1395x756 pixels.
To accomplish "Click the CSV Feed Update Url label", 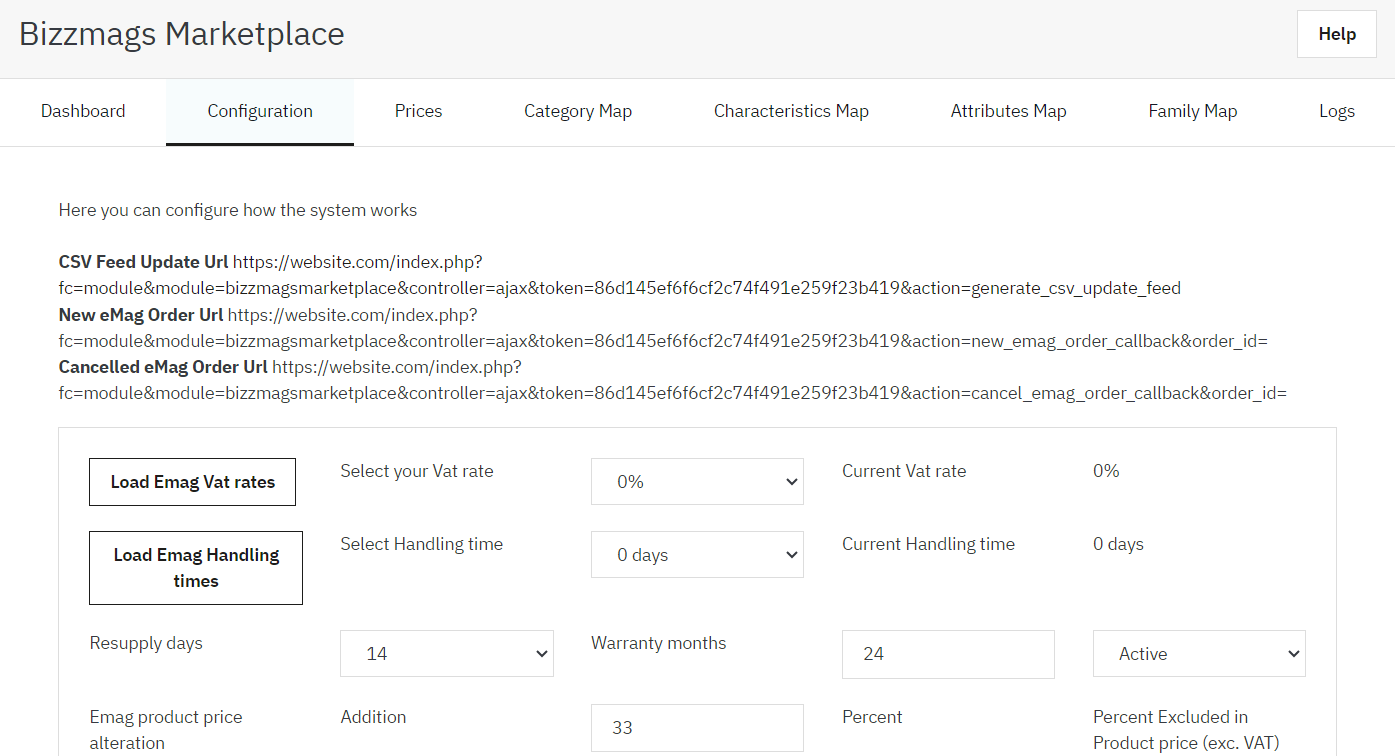I will point(143,263).
